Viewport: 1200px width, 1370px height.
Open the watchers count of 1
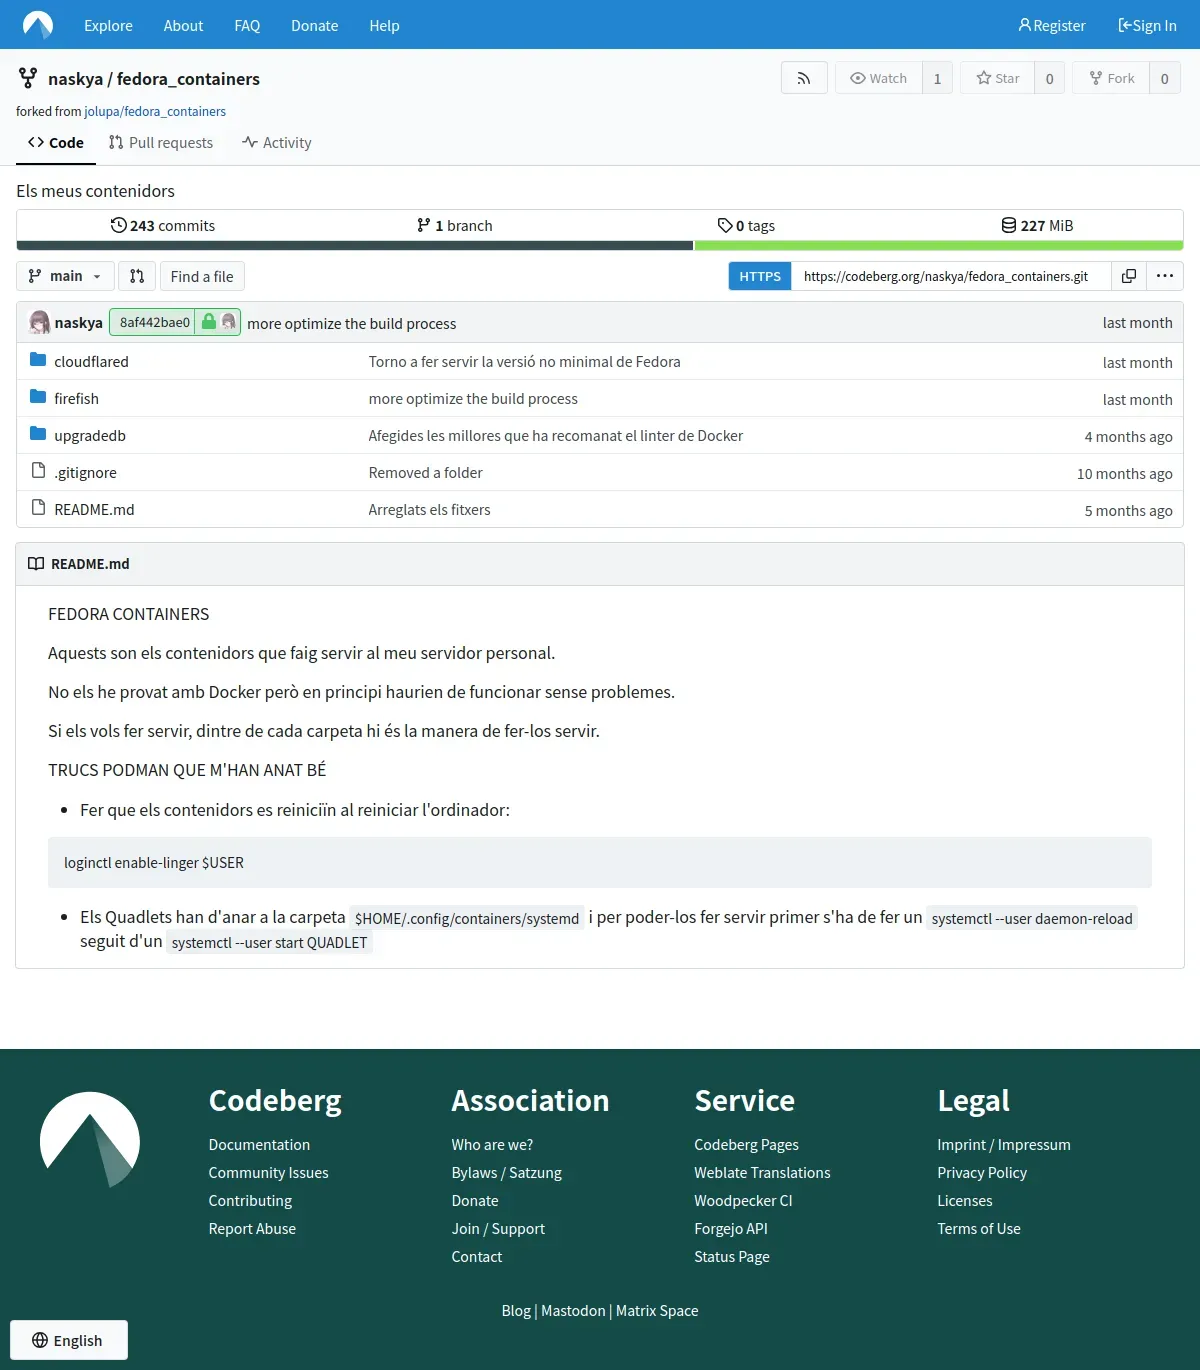(937, 78)
